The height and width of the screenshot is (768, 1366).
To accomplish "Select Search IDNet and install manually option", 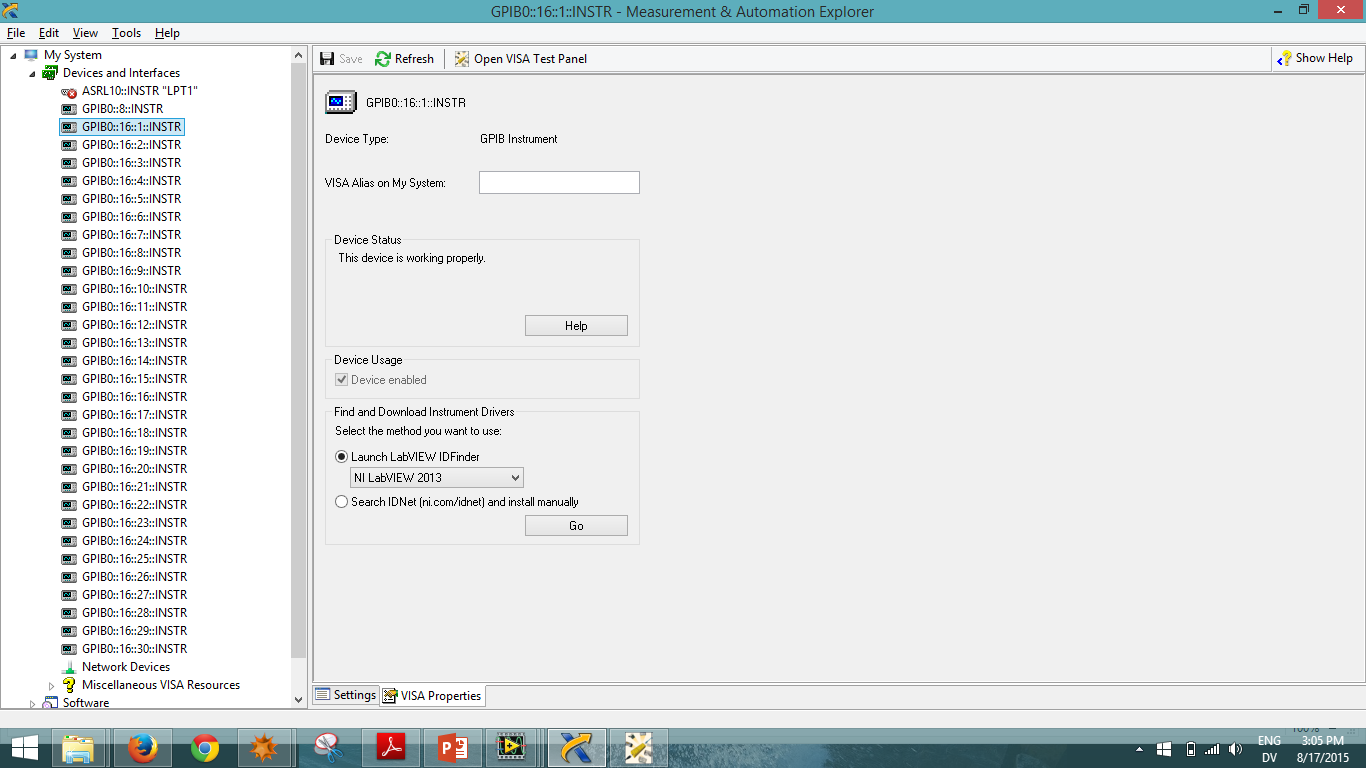I will coord(342,502).
